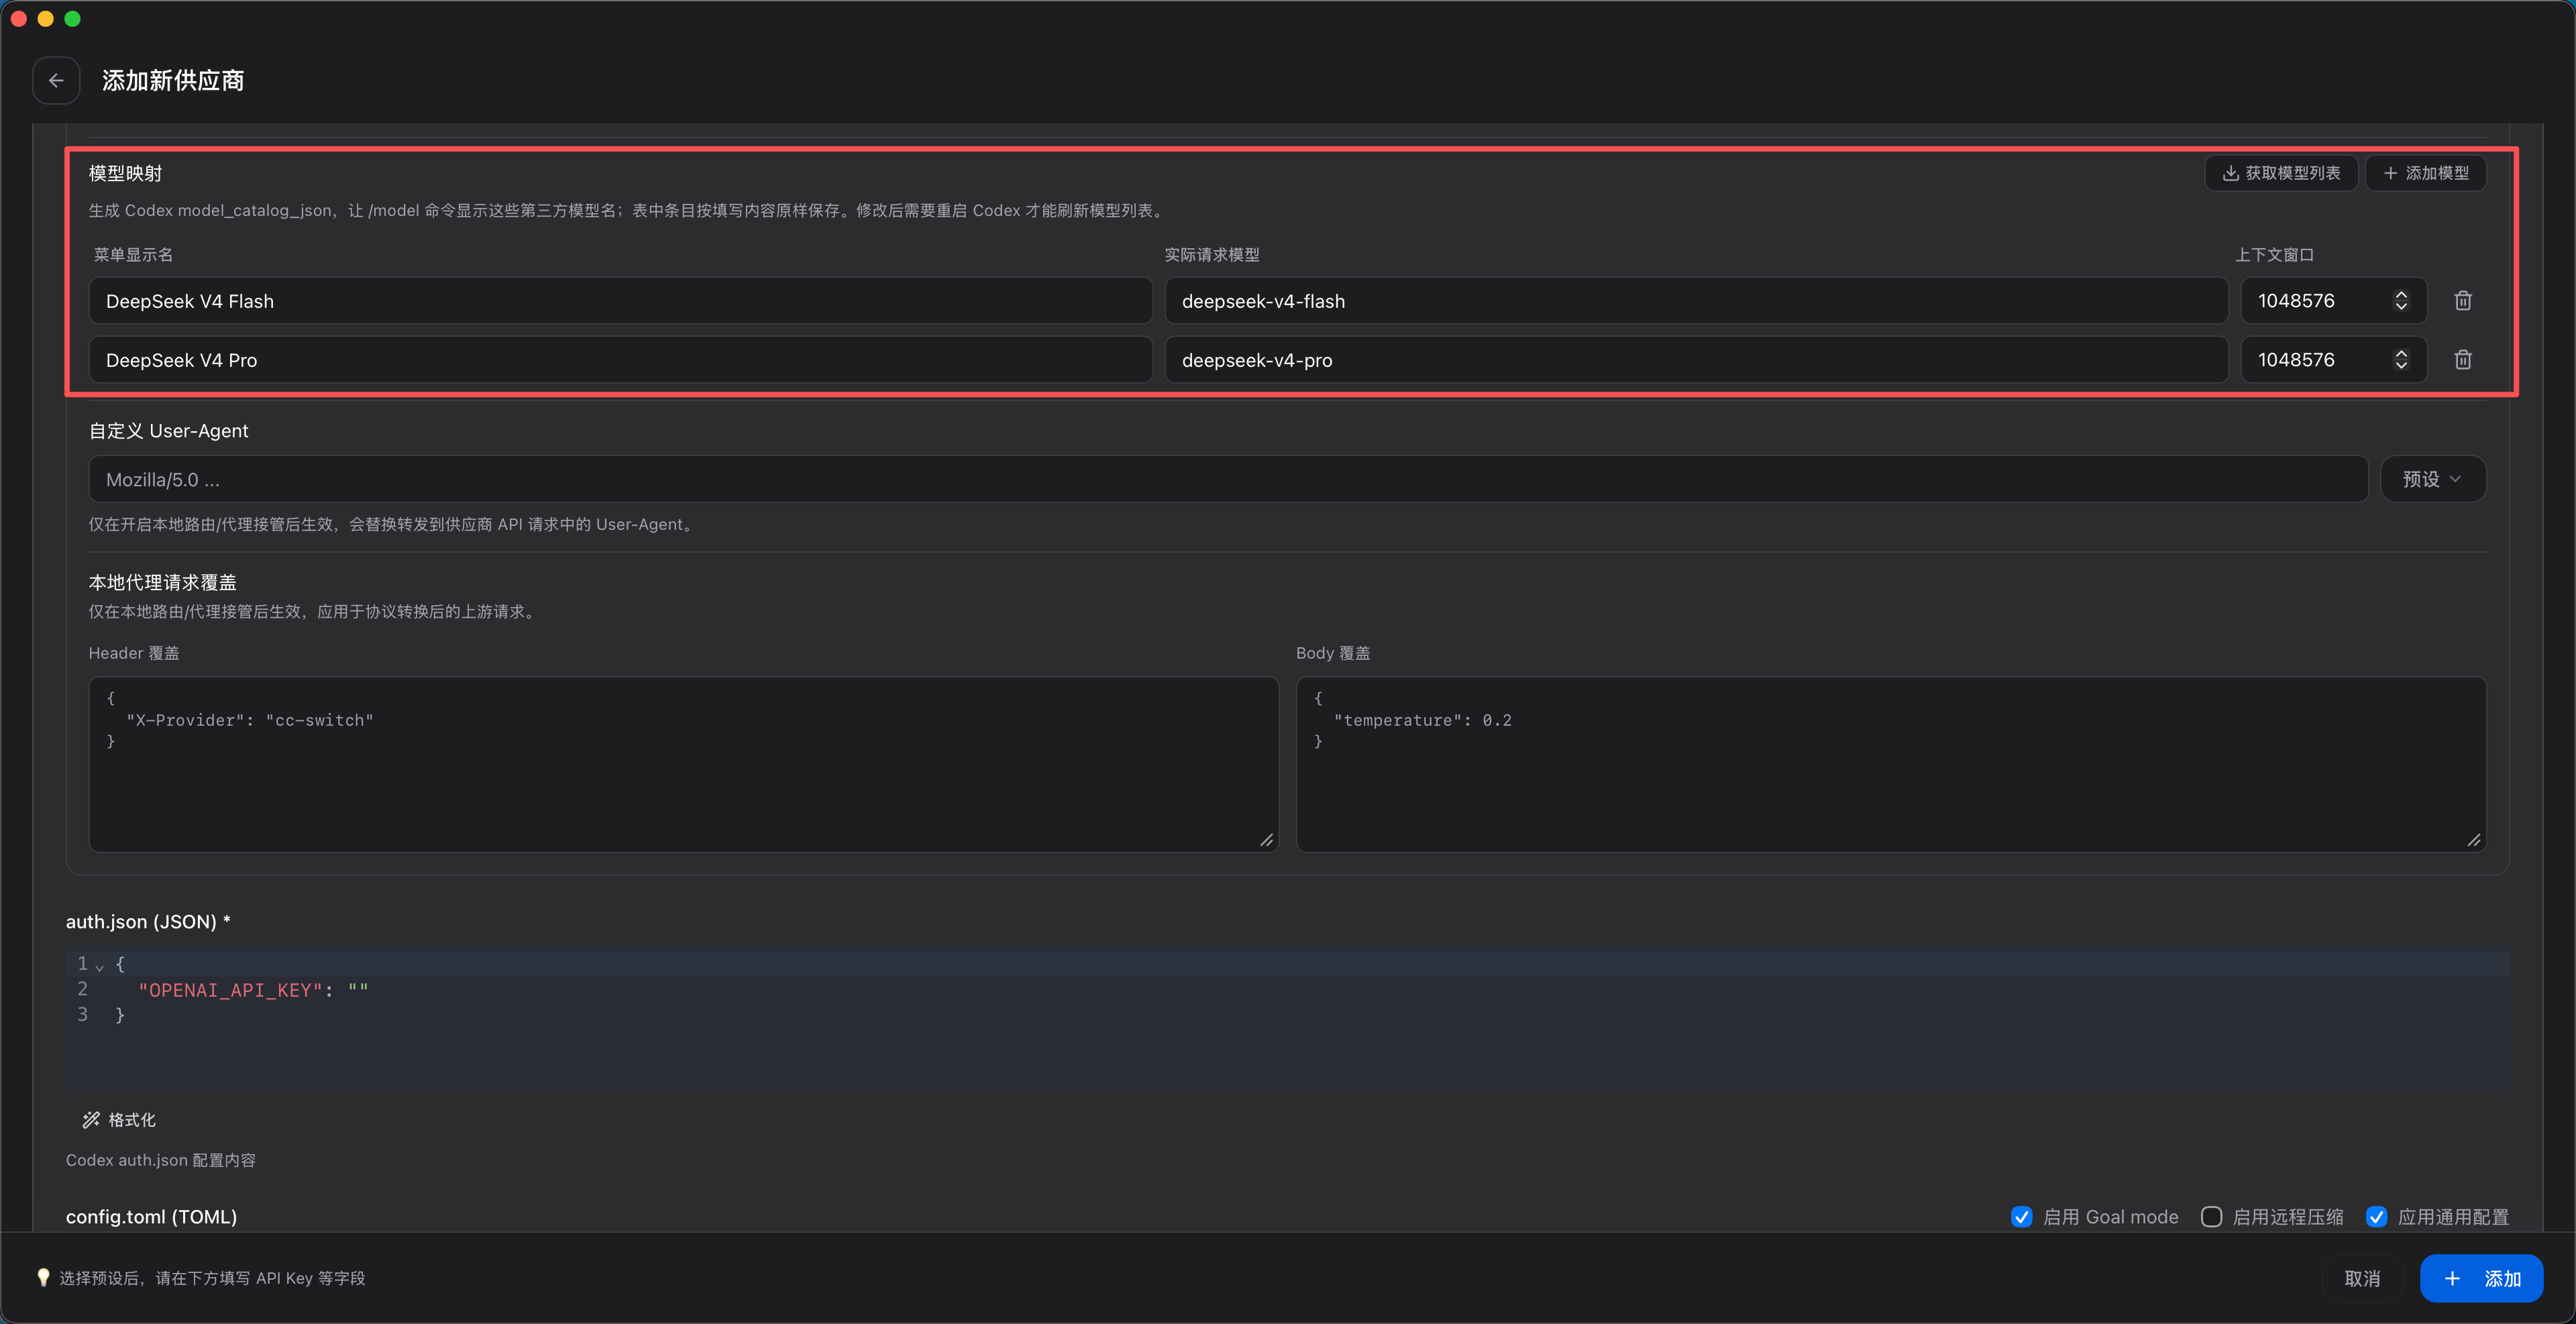Click inside the Header 覆盖 textarea

[x=684, y=765]
